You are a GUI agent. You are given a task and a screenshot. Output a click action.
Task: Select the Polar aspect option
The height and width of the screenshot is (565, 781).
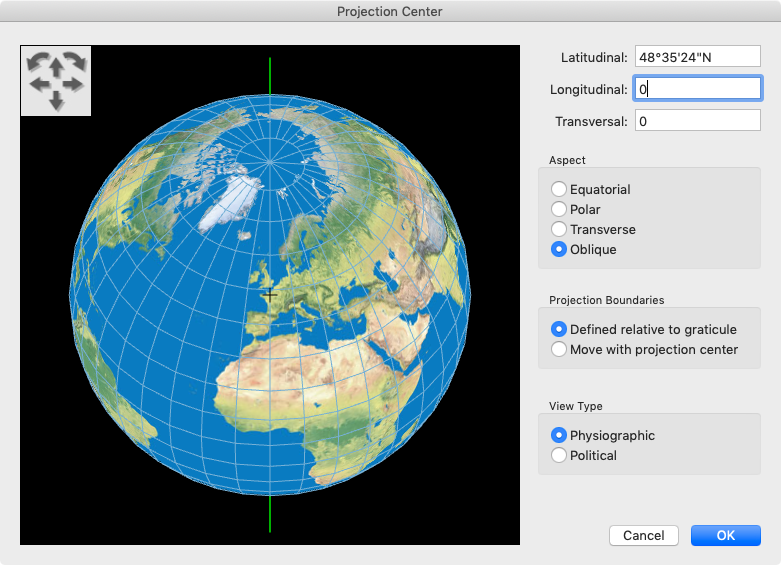coord(559,210)
